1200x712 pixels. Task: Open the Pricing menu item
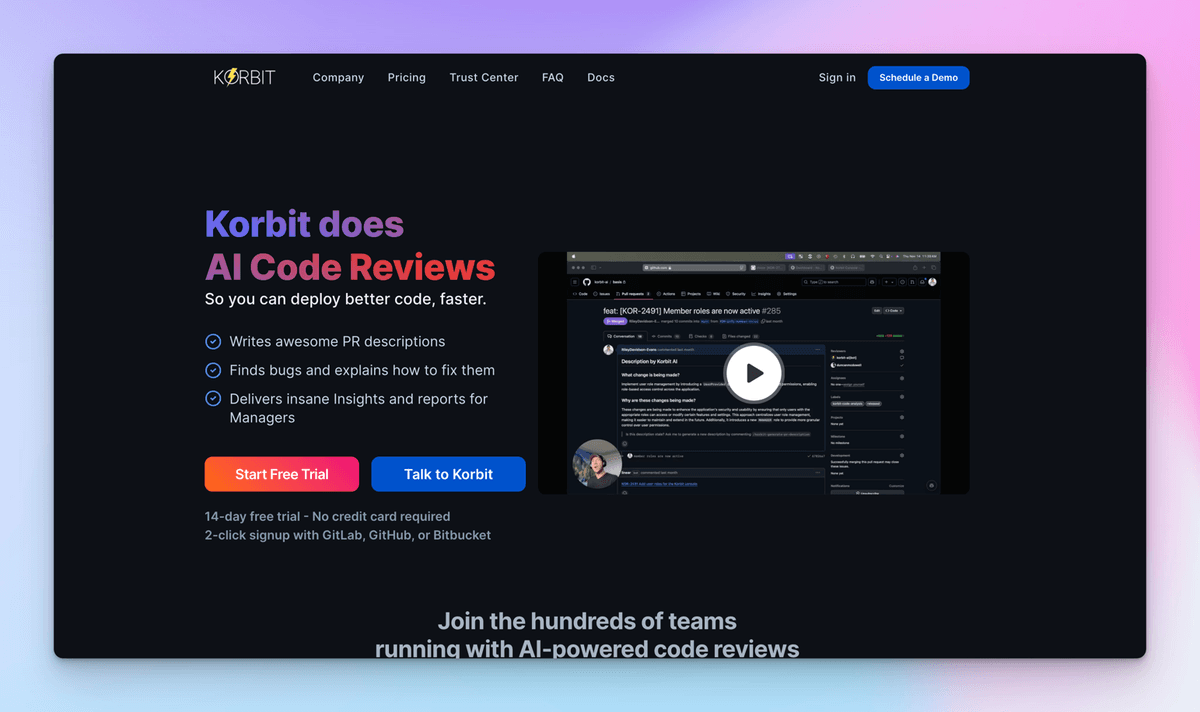pos(406,77)
